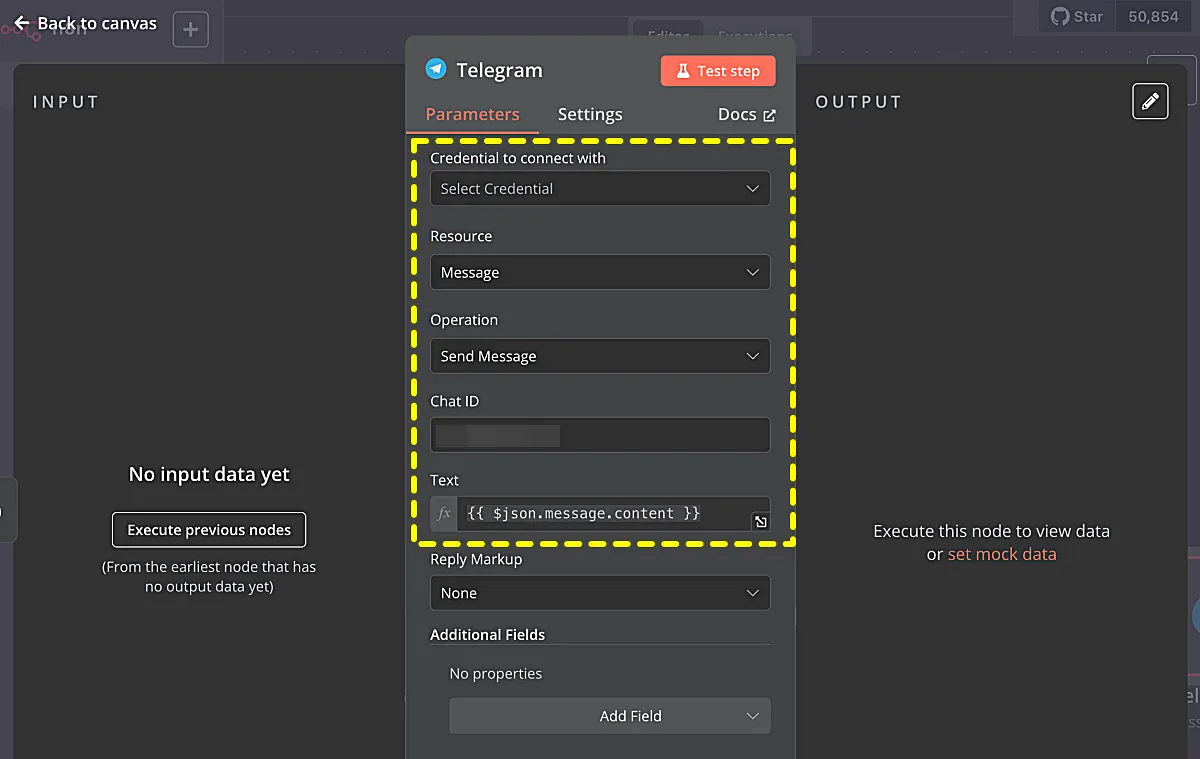The height and width of the screenshot is (759, 1200).
Task: Click the Chat ID input field
Action: click(600, 435)
